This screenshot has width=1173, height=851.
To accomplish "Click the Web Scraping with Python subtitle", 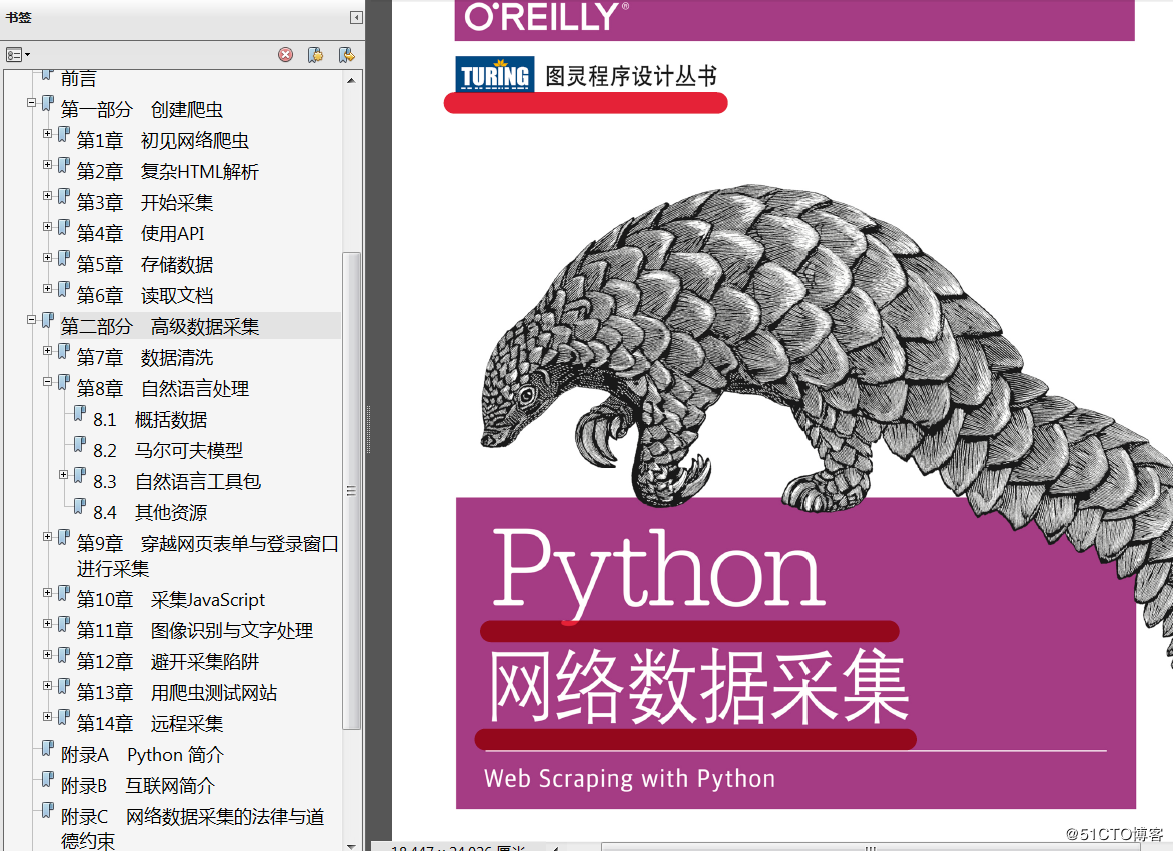I will [x=629, y=779].
